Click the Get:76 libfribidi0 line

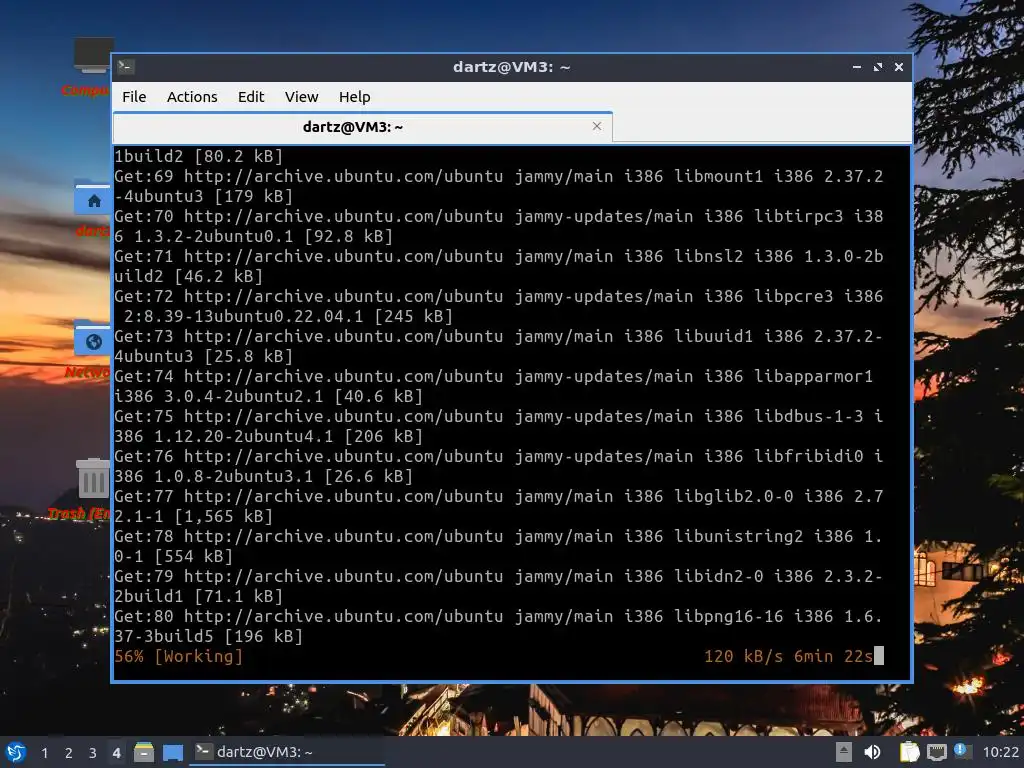click(499, 466)
